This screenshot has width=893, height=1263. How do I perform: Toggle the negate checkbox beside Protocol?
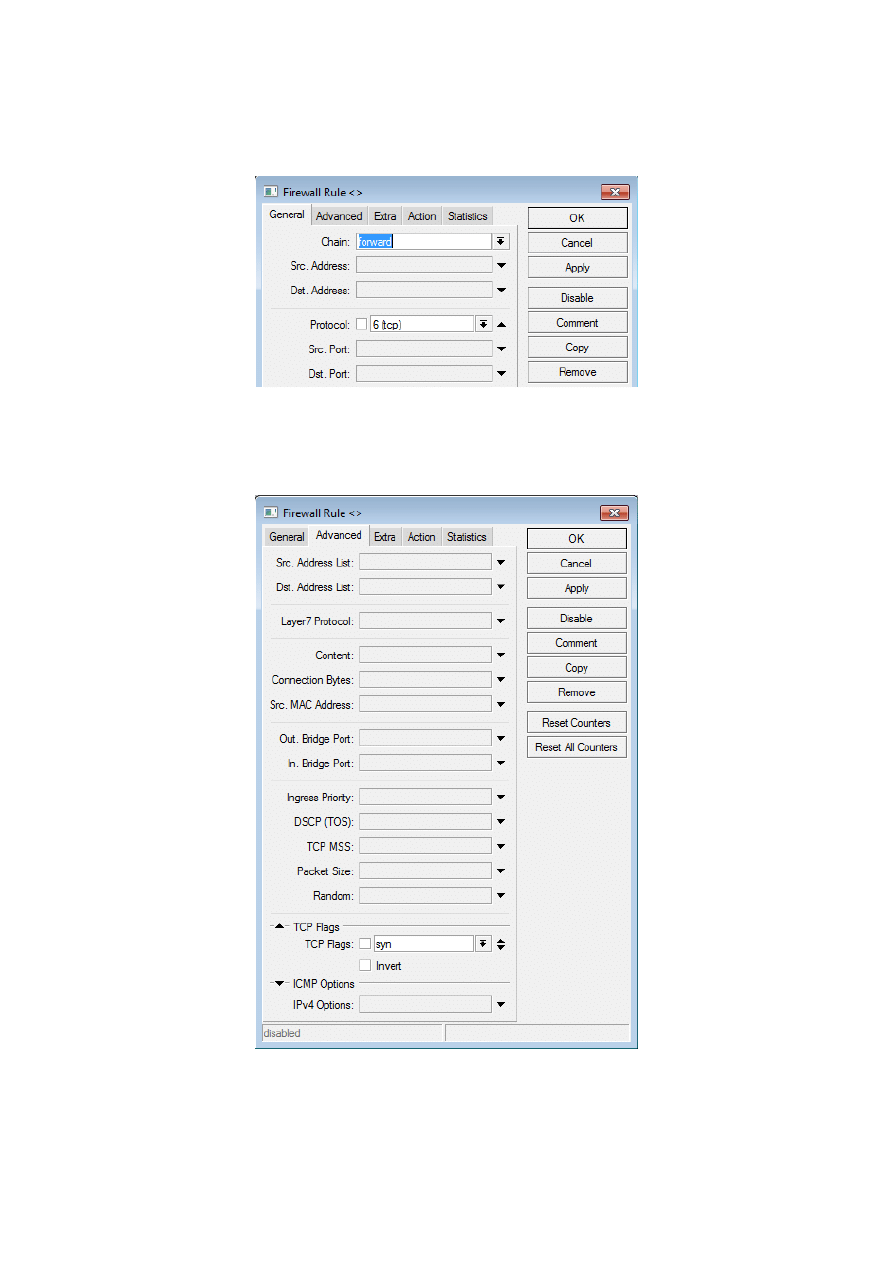(362, 324)
